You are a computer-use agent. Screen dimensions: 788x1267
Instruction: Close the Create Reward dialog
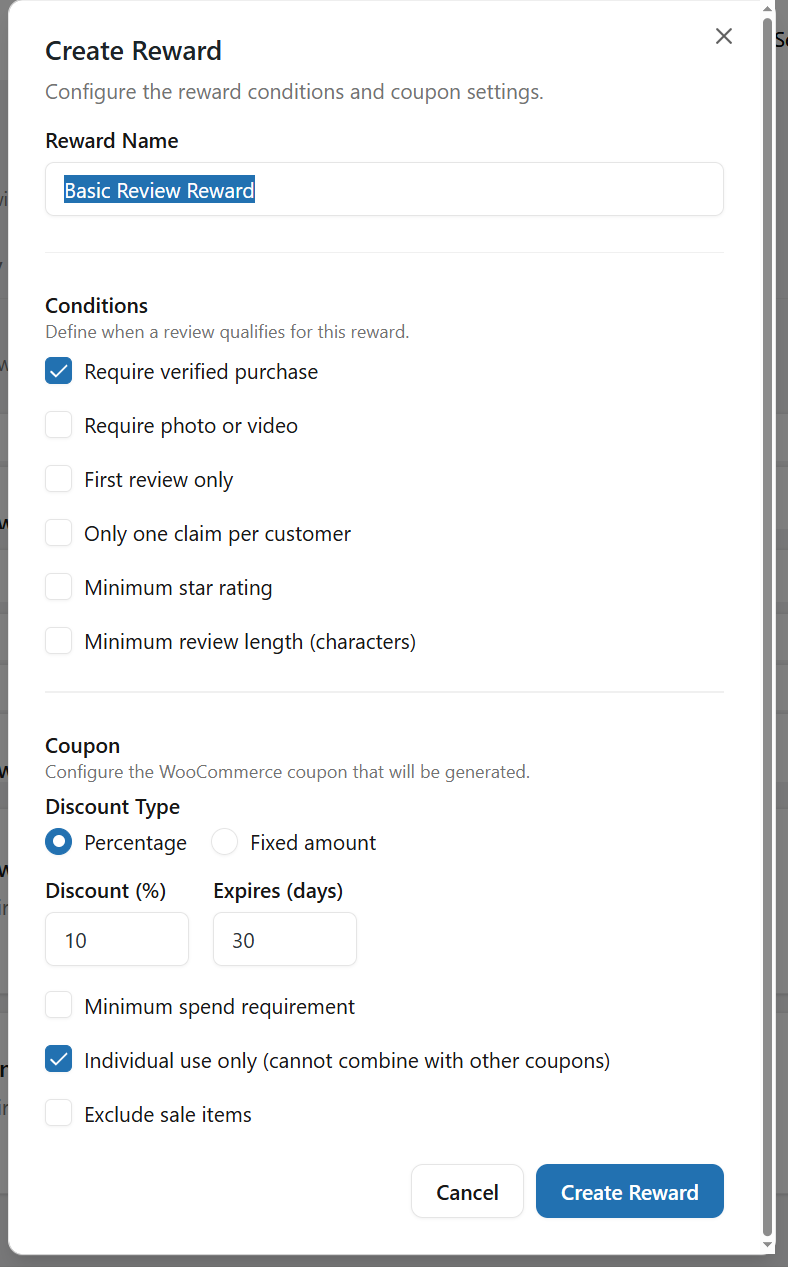click(724, 36)
